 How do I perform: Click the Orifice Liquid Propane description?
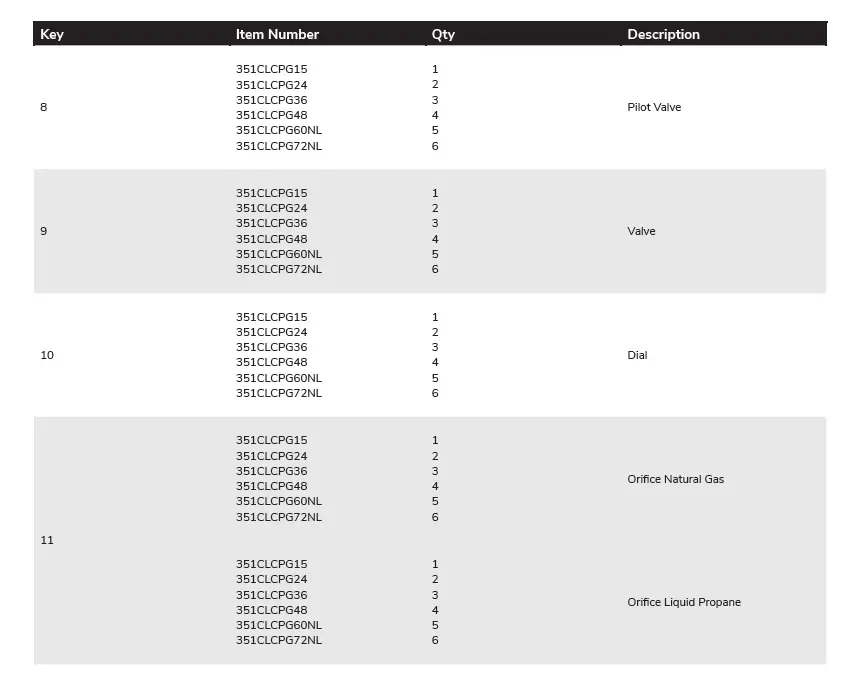coord(684,602)
